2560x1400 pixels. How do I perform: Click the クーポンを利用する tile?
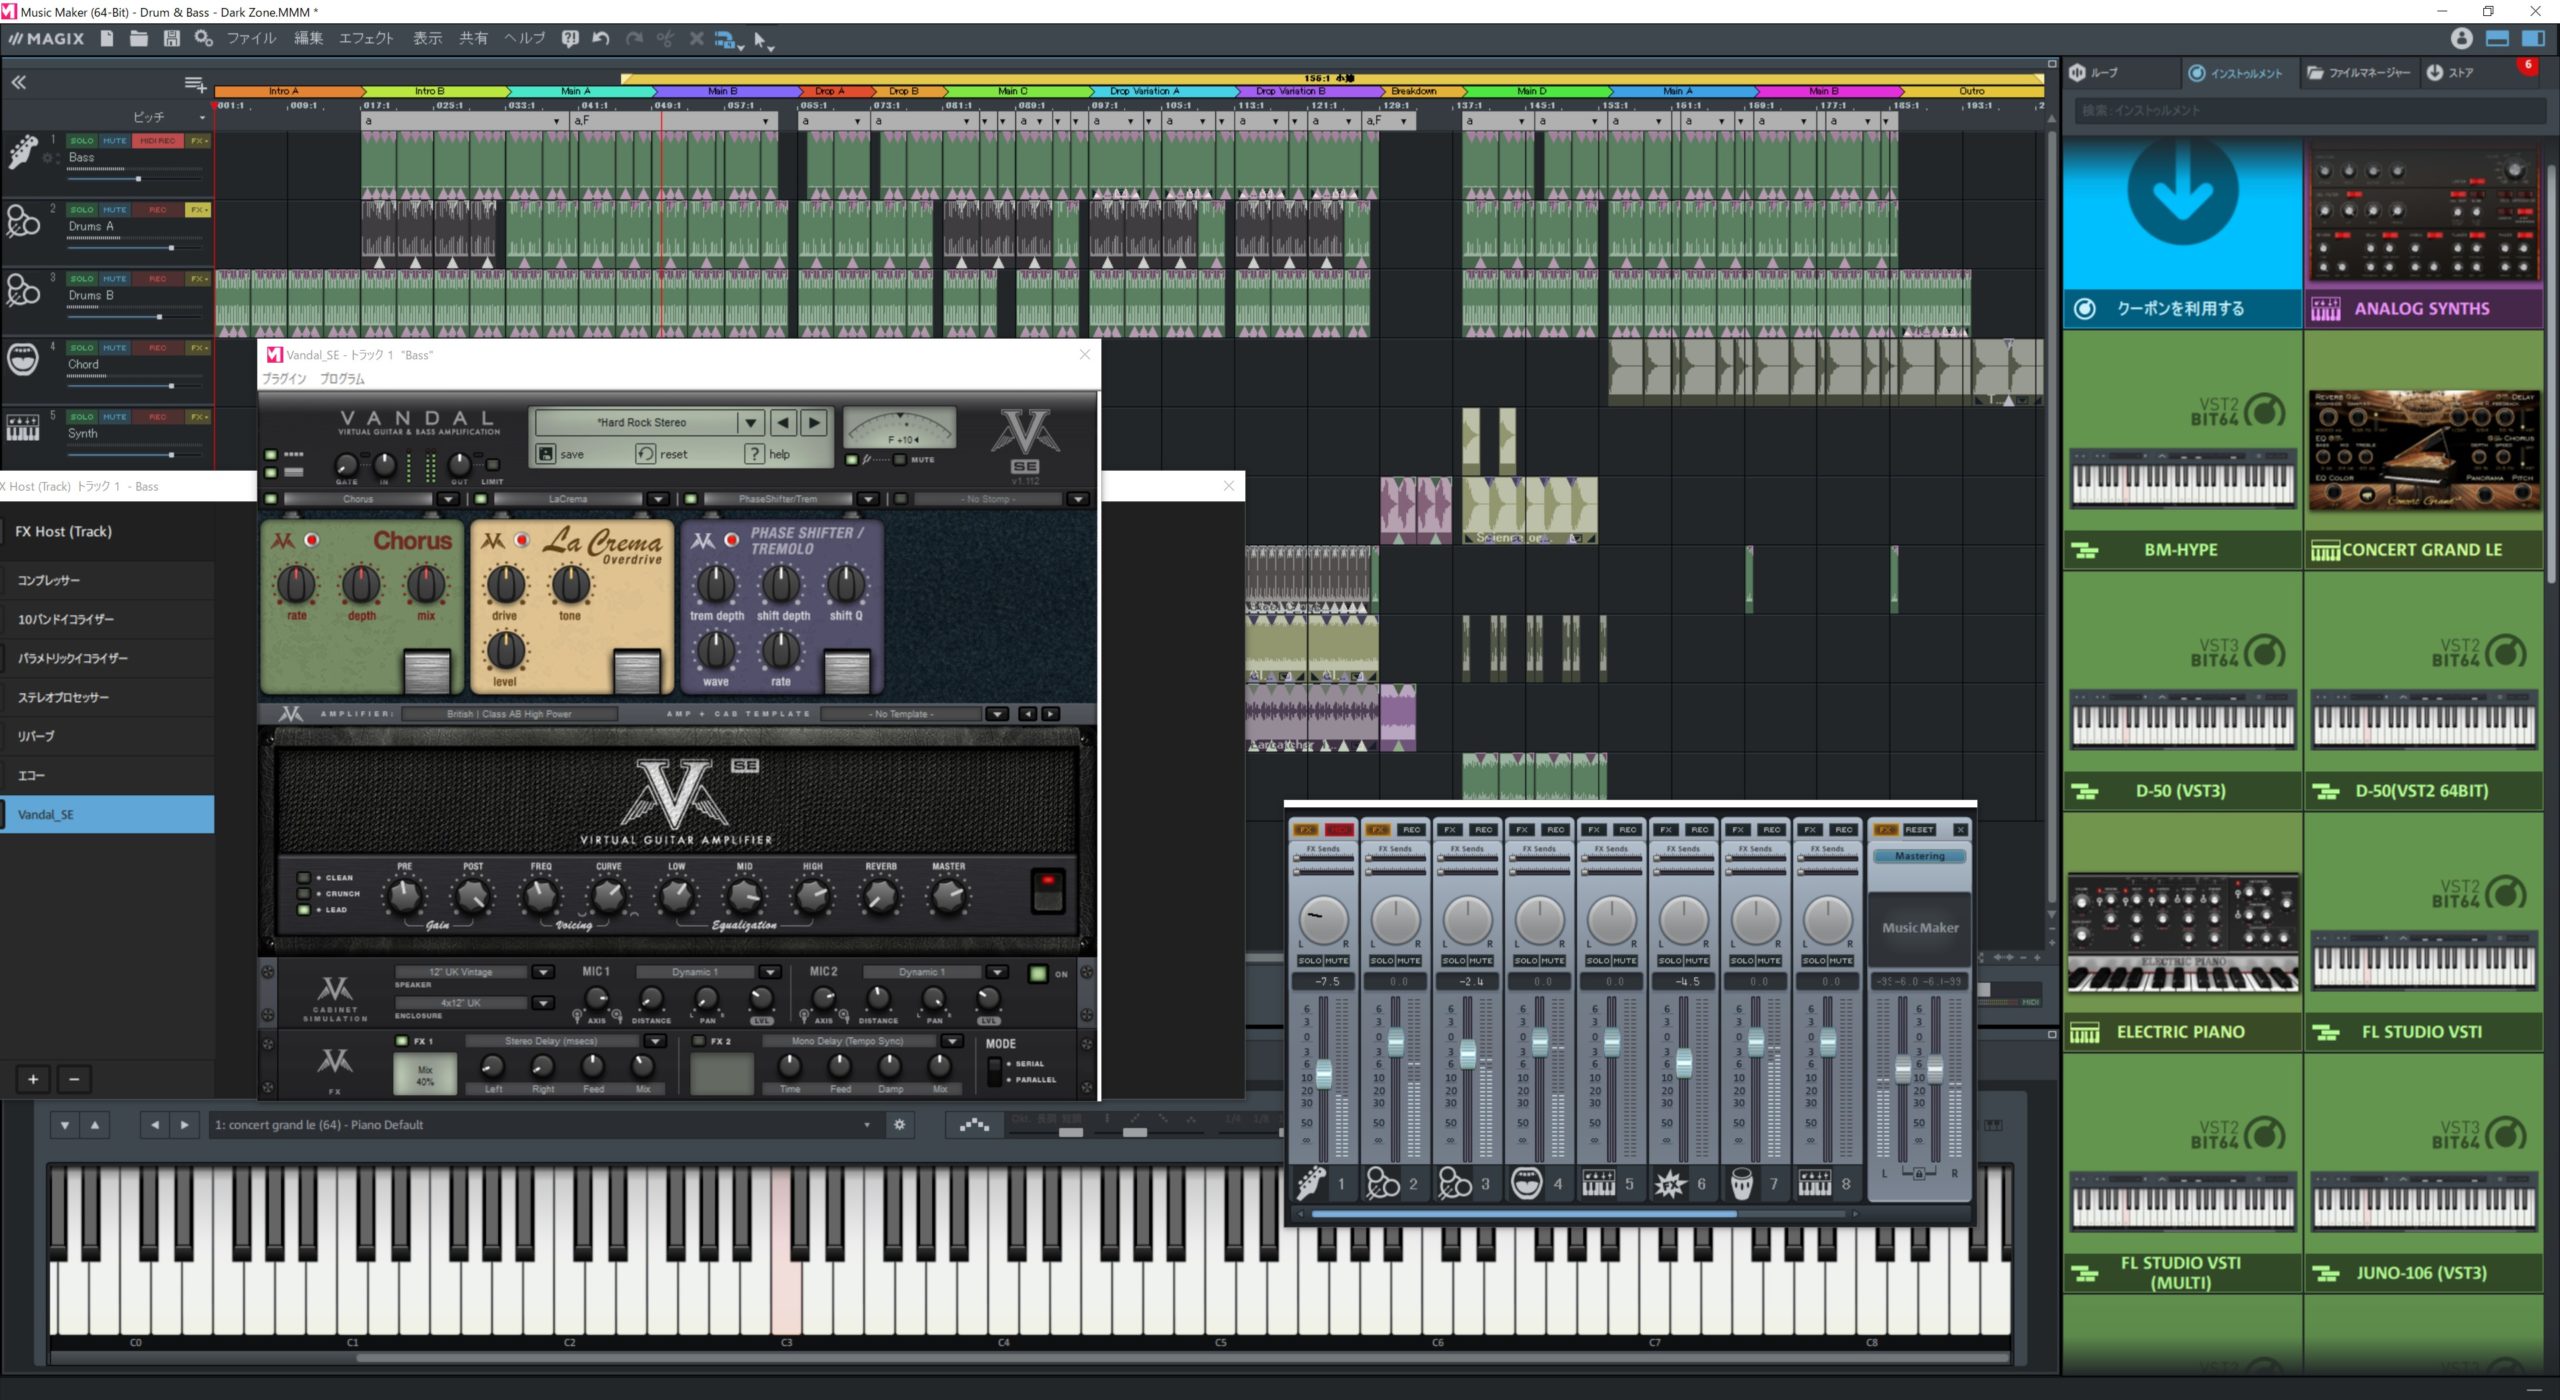tap(2183, 234)
